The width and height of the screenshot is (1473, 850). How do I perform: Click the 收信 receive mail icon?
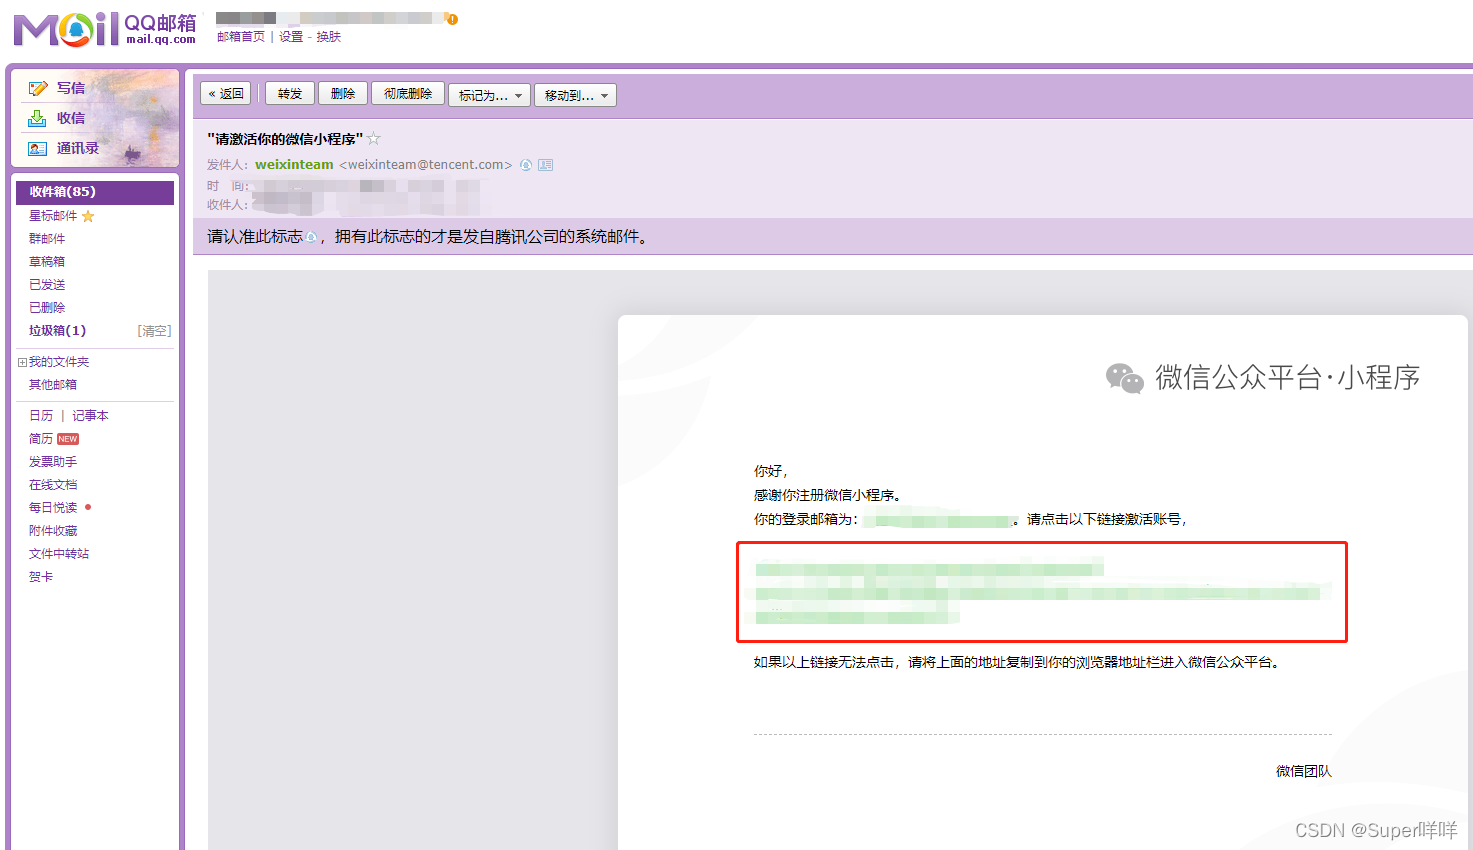pyautogui.click(x=38, y=118)
